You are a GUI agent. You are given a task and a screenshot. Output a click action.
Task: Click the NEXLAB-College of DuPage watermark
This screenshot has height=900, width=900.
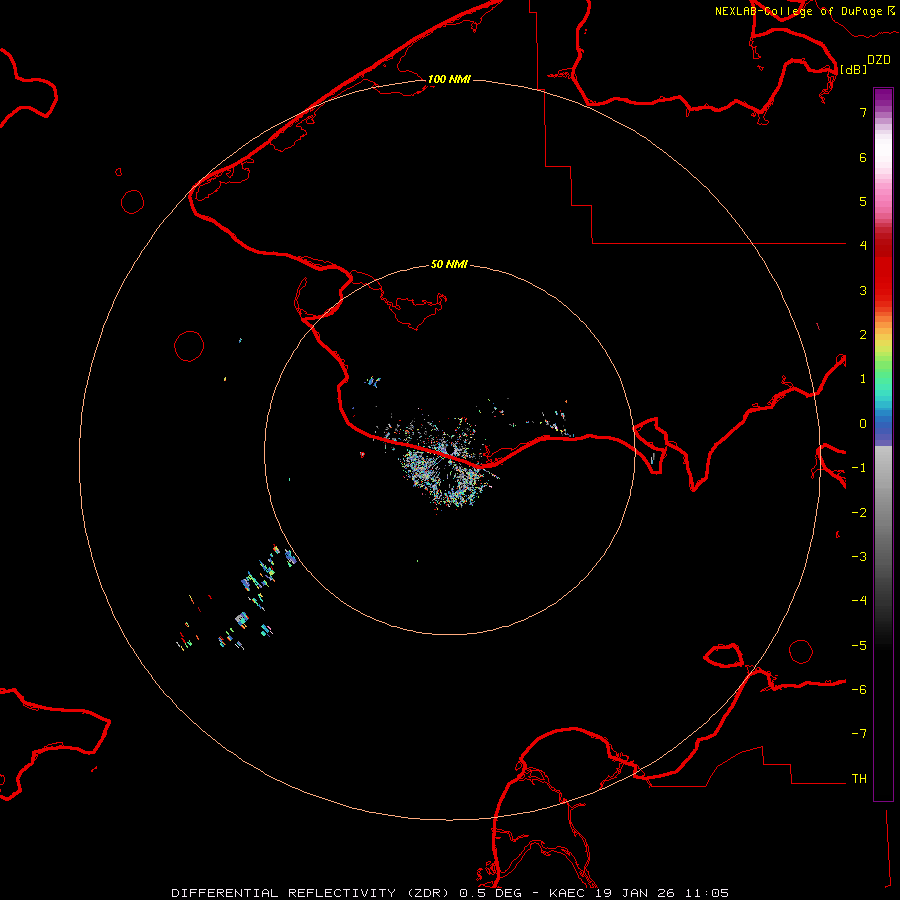coord(805,11)
